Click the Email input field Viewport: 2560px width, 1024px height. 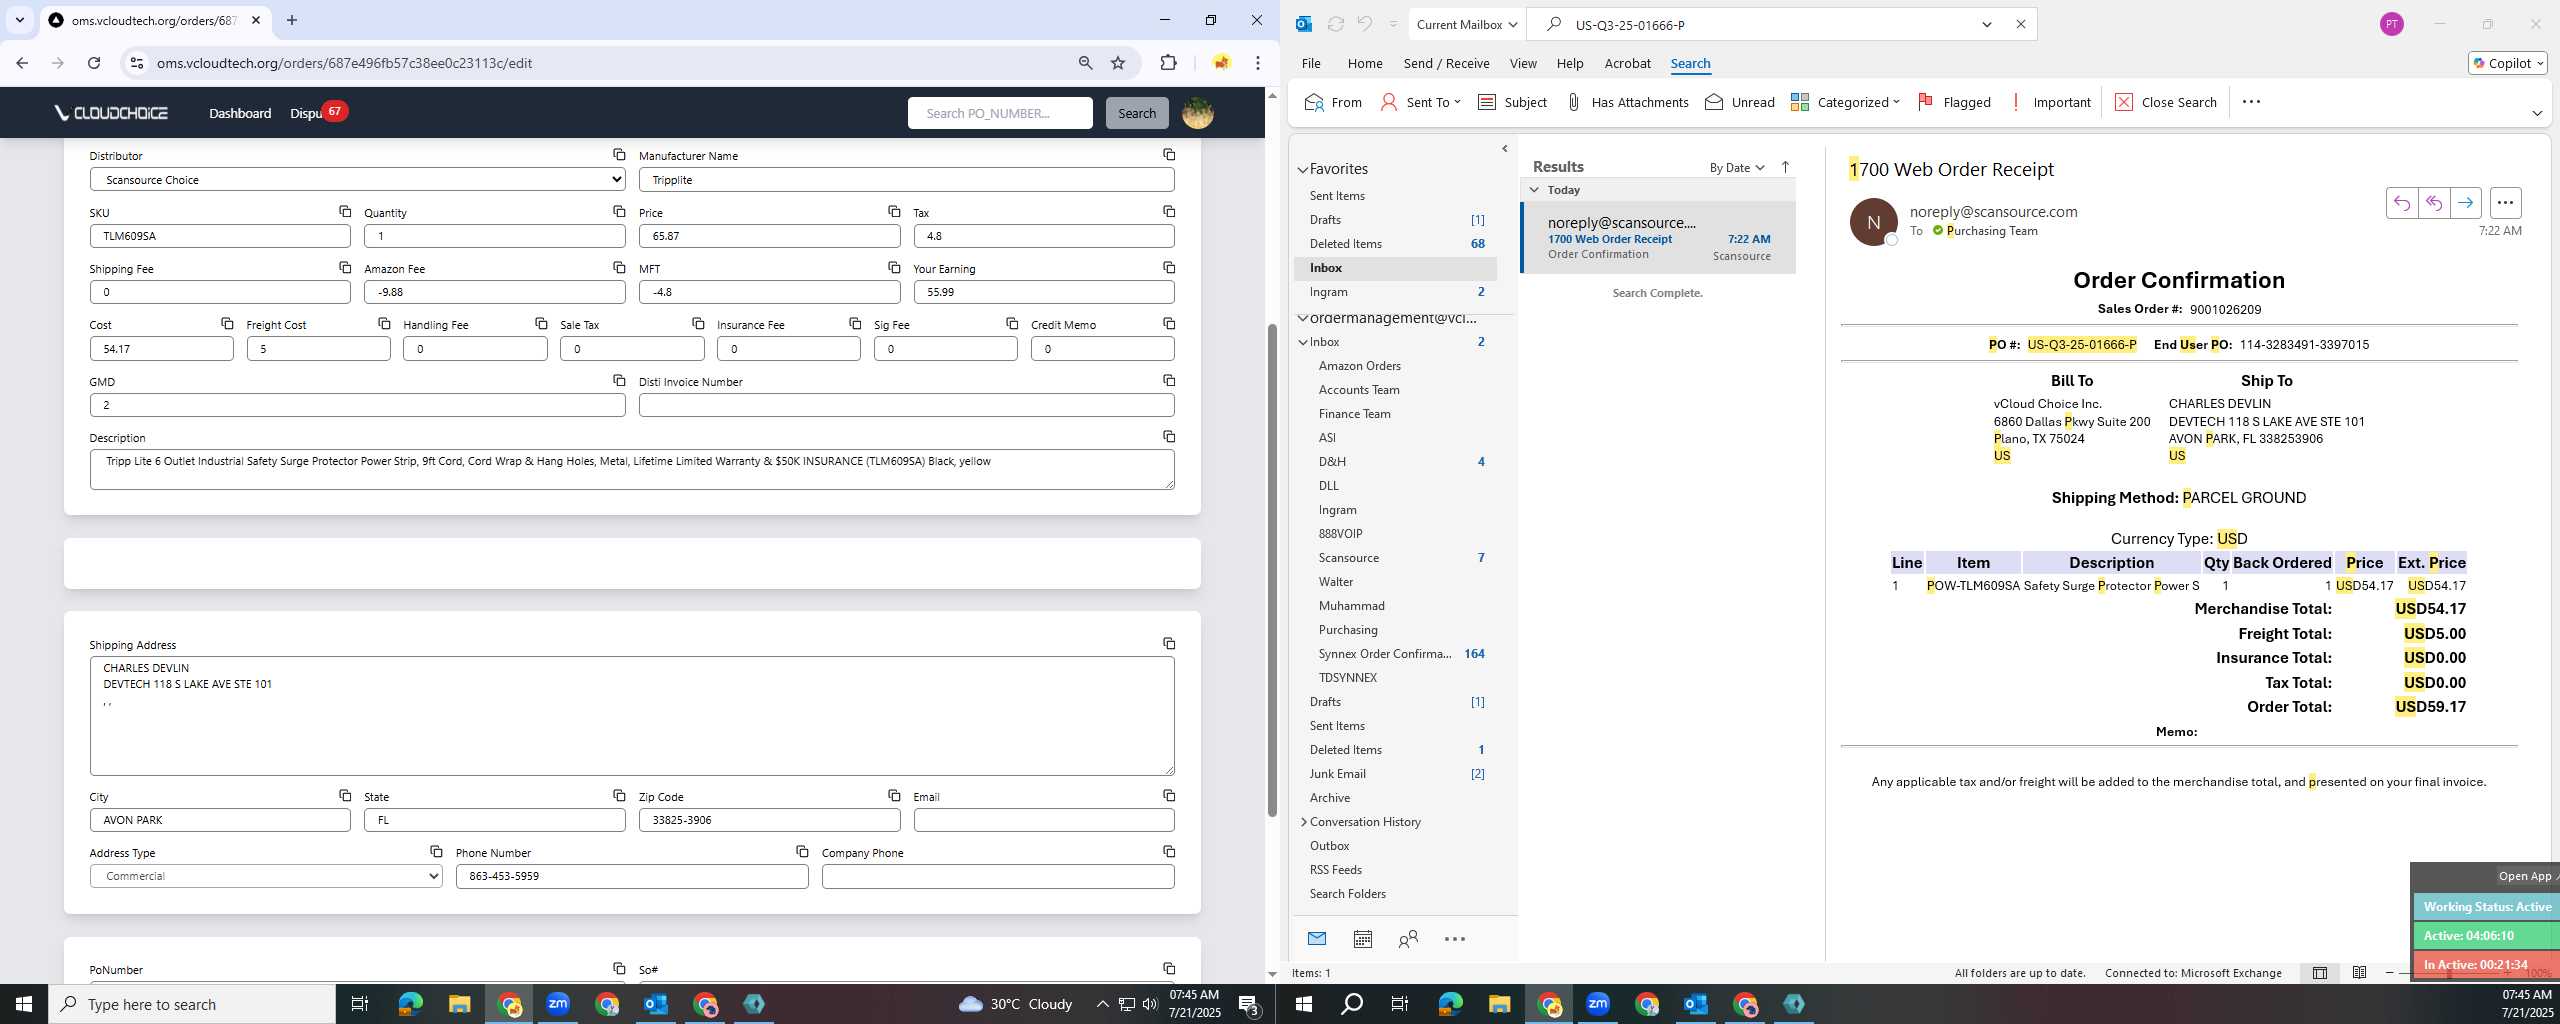coord(1043,820)
